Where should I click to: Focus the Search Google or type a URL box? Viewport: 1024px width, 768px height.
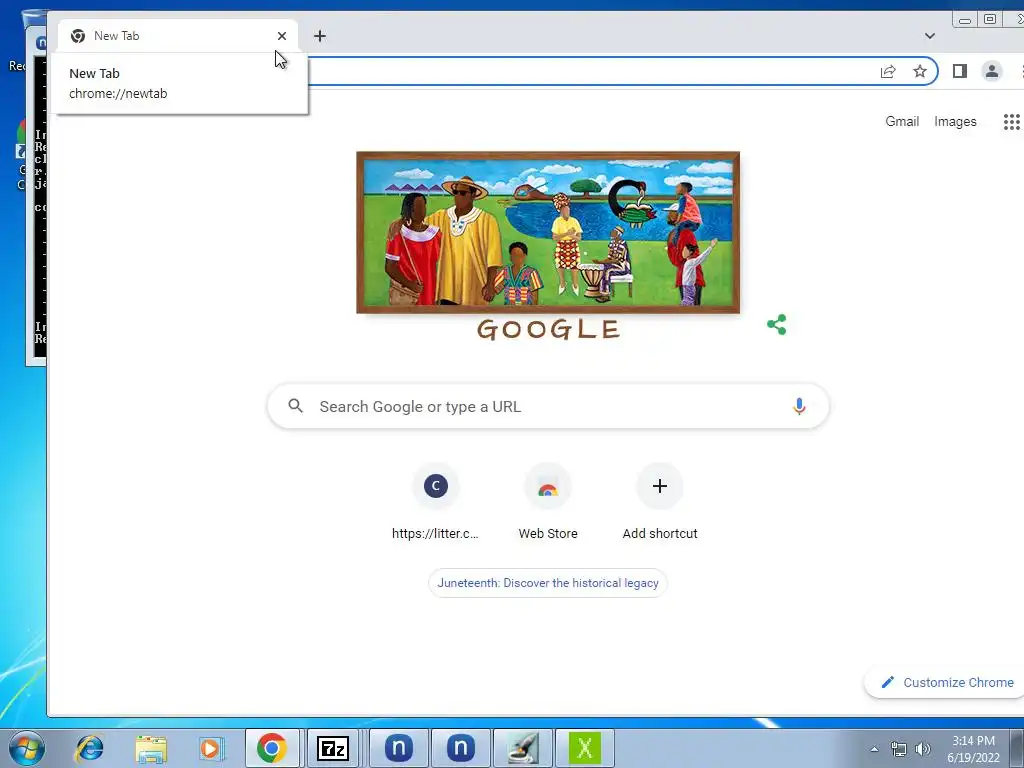[548, 406]
